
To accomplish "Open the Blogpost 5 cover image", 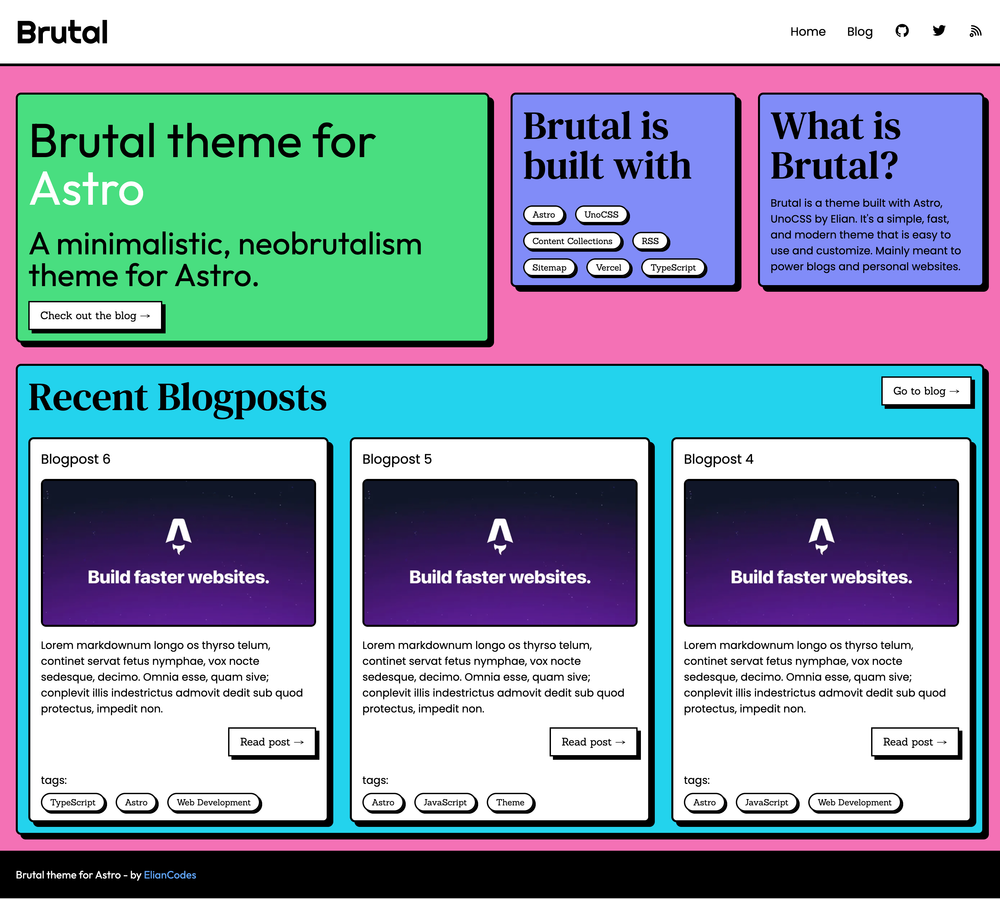I will tap(500, 553).
